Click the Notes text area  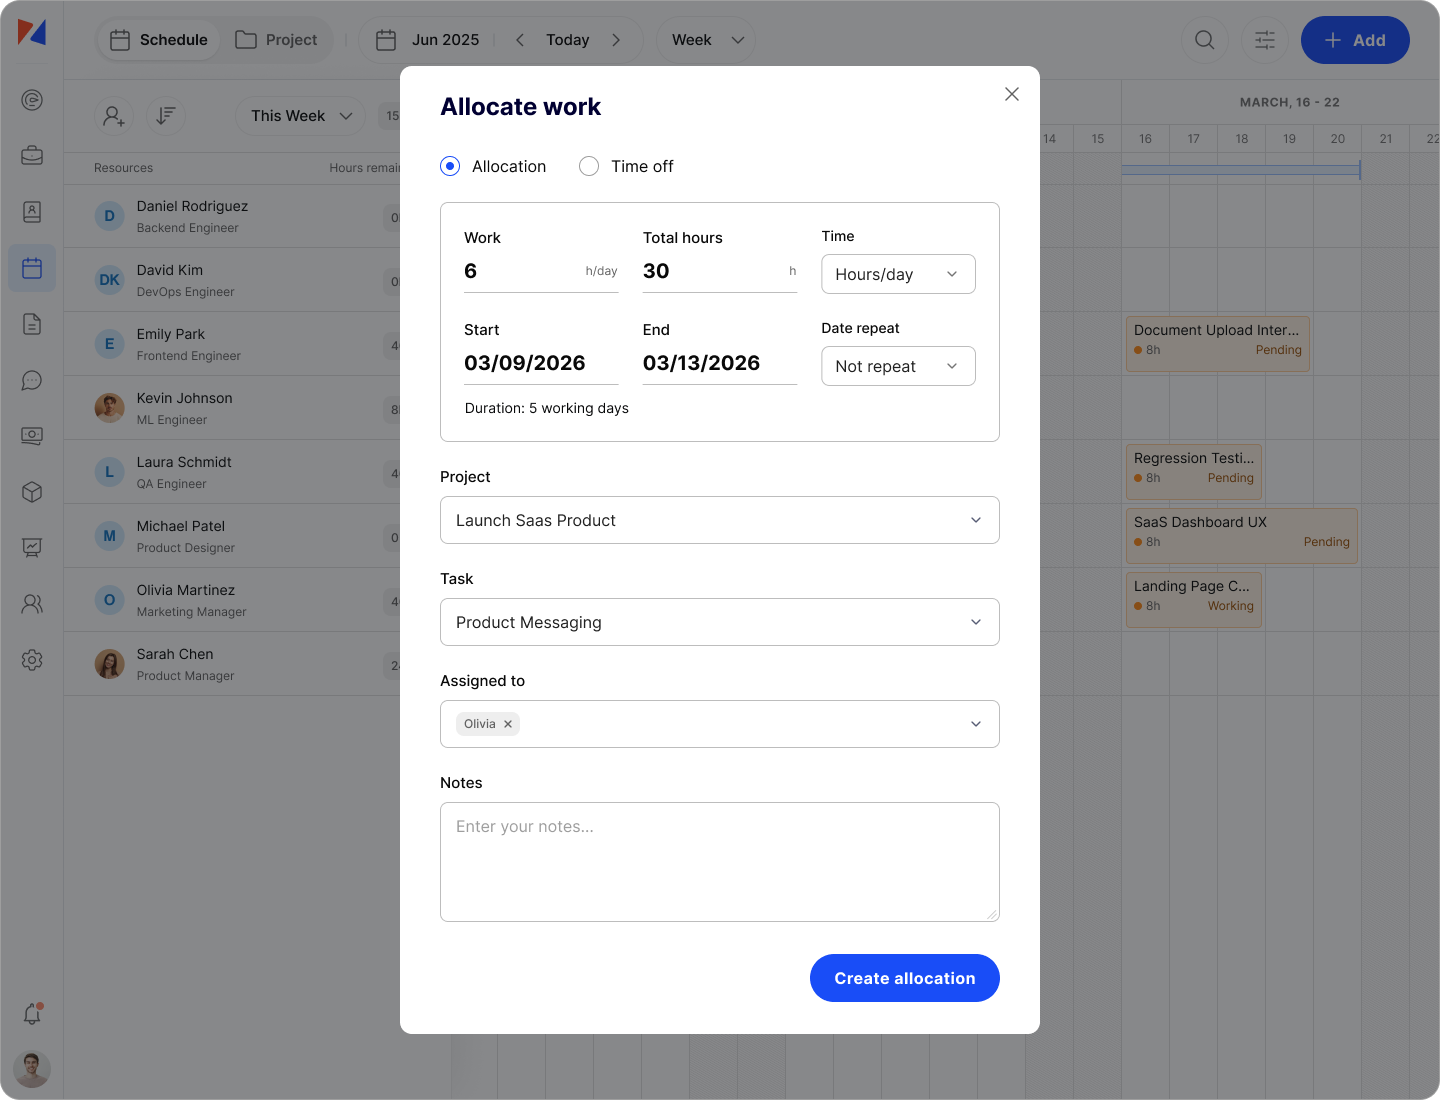[x=719, y=862]
